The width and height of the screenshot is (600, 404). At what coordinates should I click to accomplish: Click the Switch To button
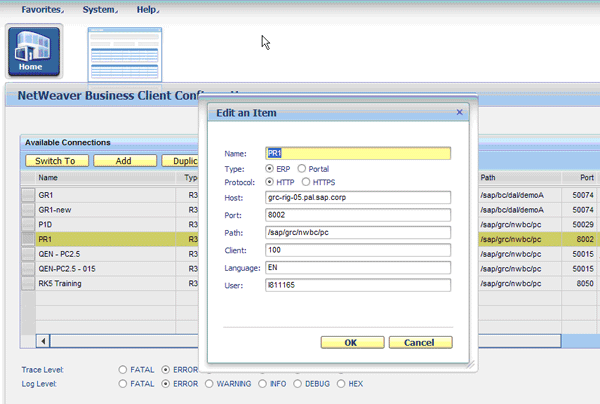pos(57,161)
